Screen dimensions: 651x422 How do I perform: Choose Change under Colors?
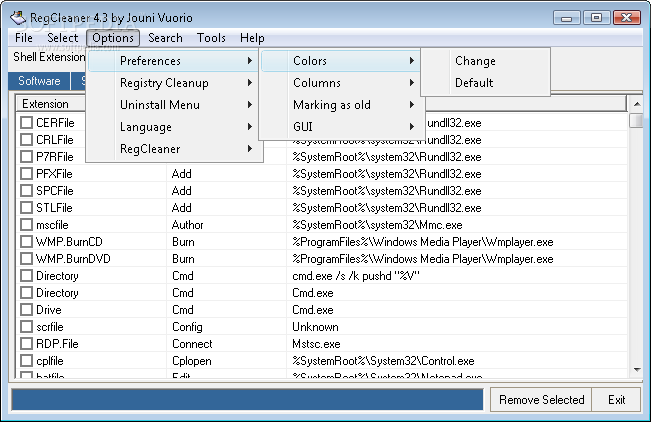(x=486, y=61)
